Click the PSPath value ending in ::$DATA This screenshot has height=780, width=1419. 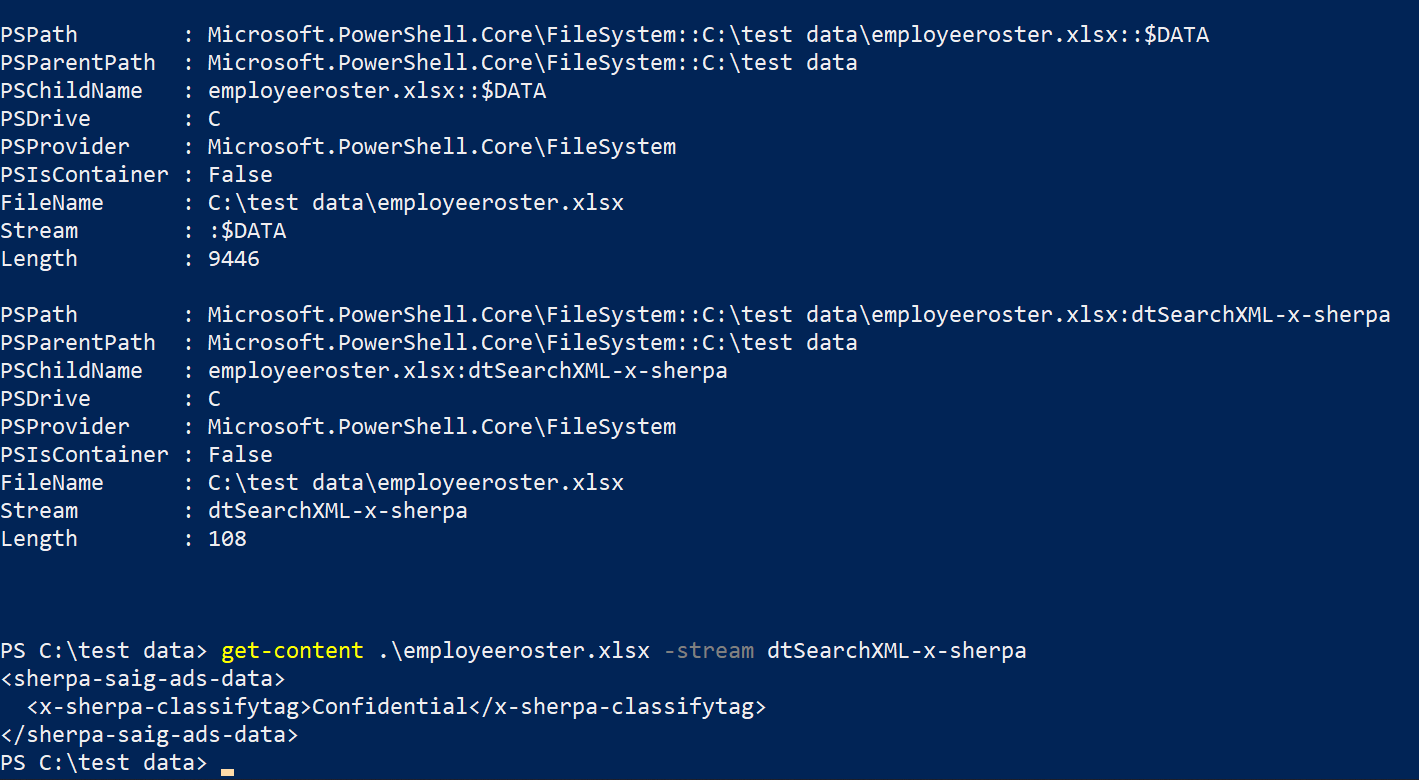[x=708, y=35]
